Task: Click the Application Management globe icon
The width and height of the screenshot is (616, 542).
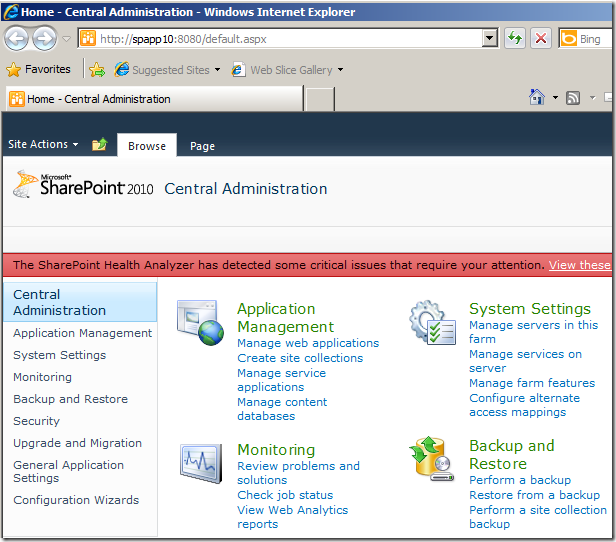Action: click(x=201, y=323)
